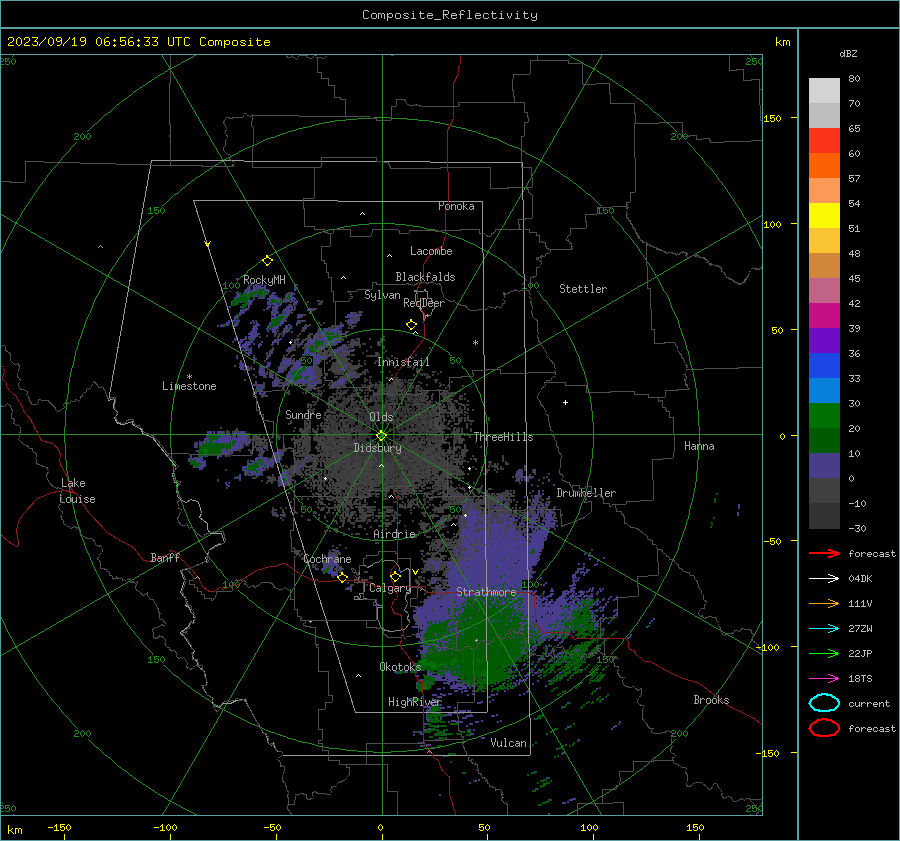Click the red forecast ellipse icon
The width and height of the screenshot is (900, 841).
(x=824, y=728)
